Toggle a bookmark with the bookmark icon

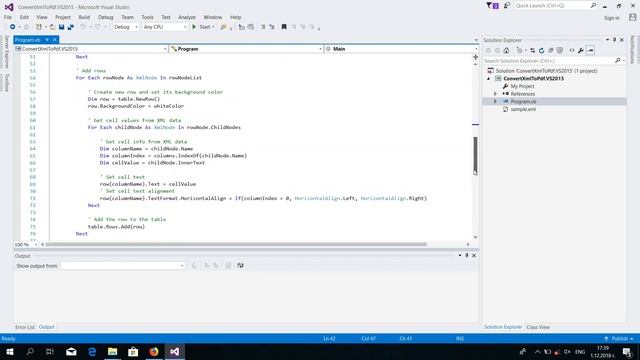point(284,27)
